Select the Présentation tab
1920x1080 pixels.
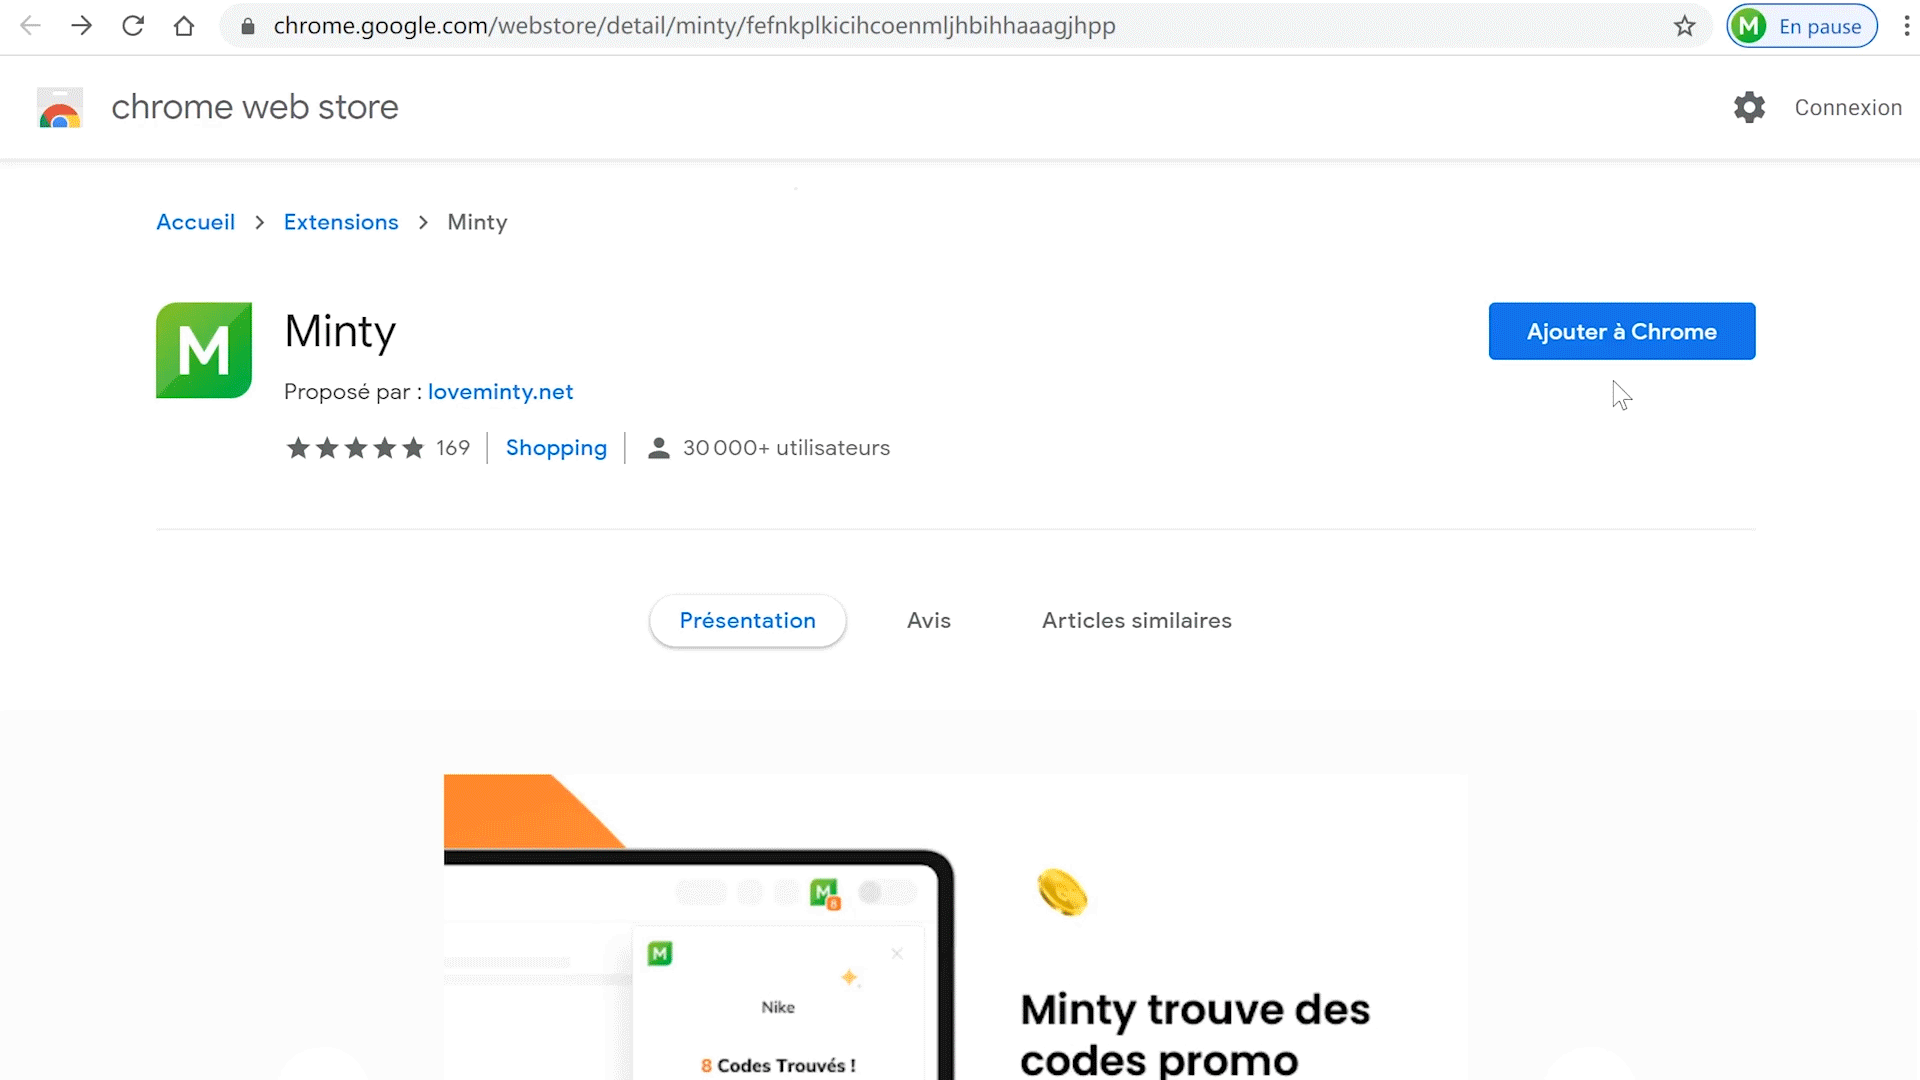748,620
